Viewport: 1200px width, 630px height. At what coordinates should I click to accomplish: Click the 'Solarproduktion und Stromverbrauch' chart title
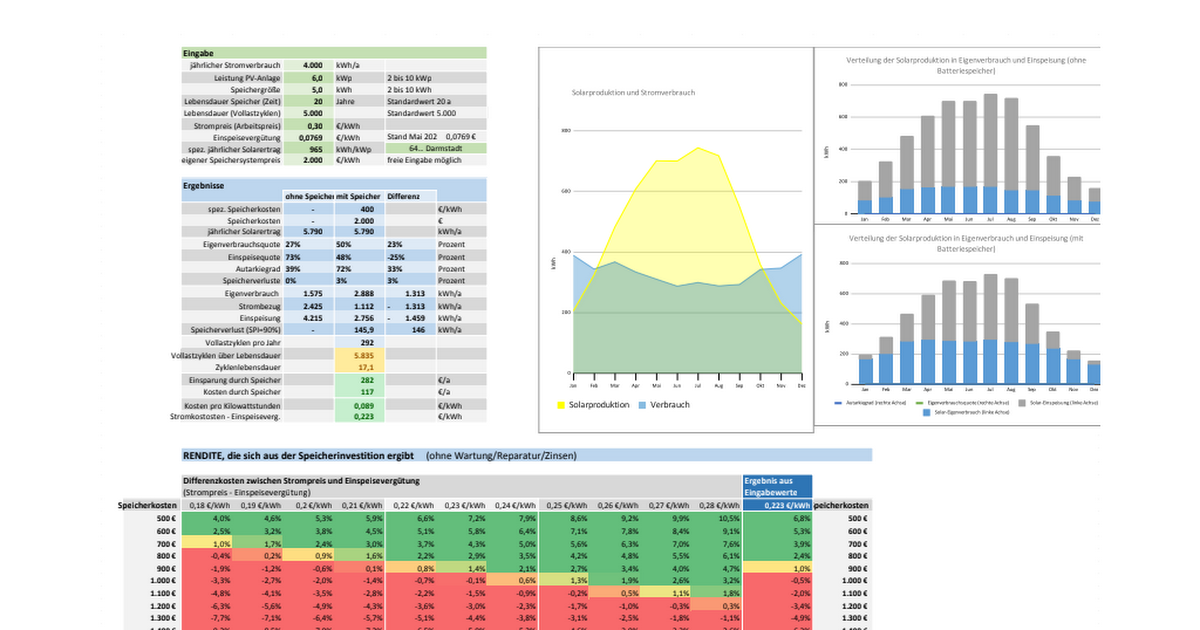[x=633, y=93]
